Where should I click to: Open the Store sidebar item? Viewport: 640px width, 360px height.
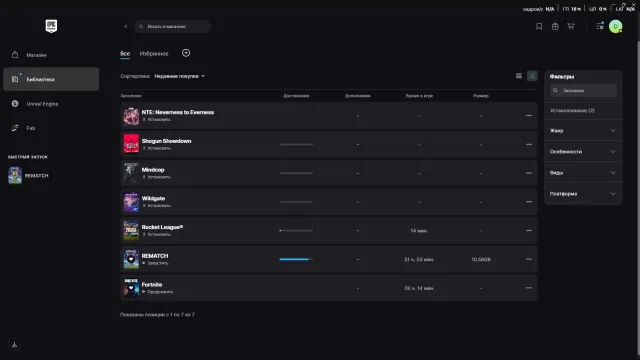click(51, 55)
